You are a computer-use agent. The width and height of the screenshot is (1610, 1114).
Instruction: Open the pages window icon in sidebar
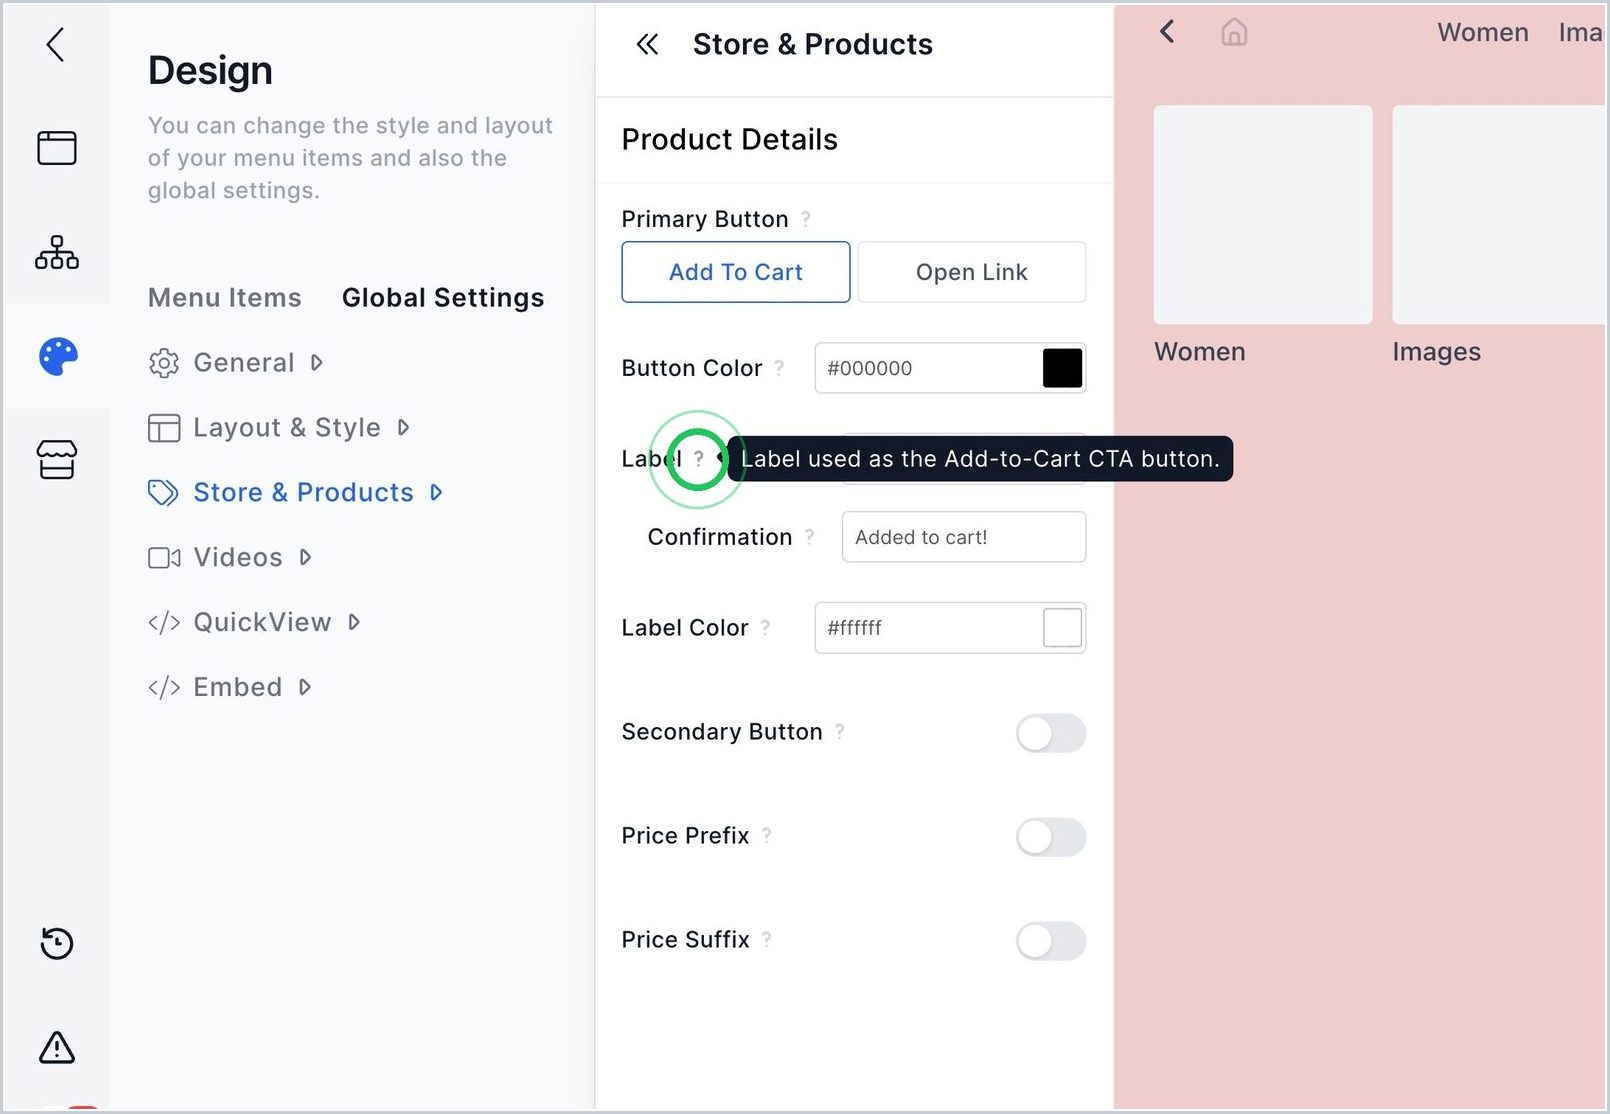pyautogui.click(x=57, y=148)
